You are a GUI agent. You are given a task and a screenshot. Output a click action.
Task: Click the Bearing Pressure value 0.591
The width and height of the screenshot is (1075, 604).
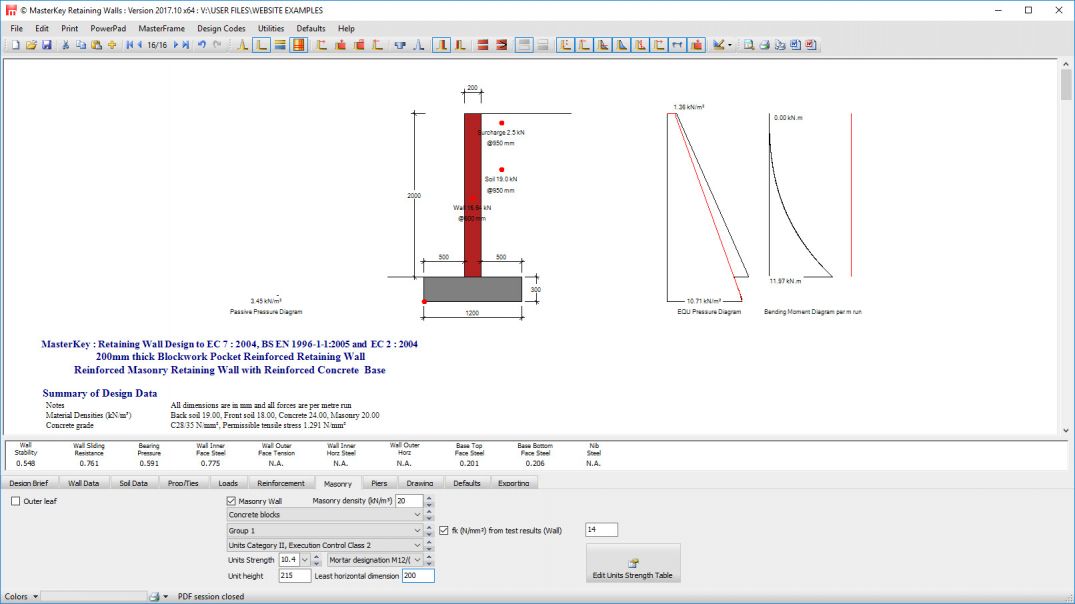149,463
